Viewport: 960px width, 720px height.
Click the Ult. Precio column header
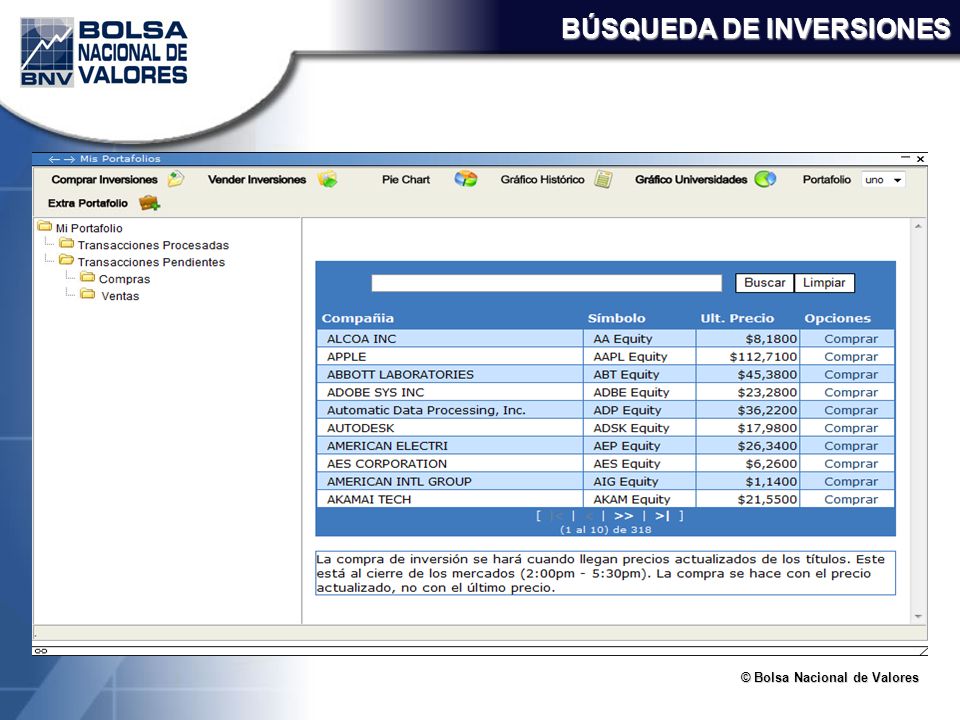[737, 318]
